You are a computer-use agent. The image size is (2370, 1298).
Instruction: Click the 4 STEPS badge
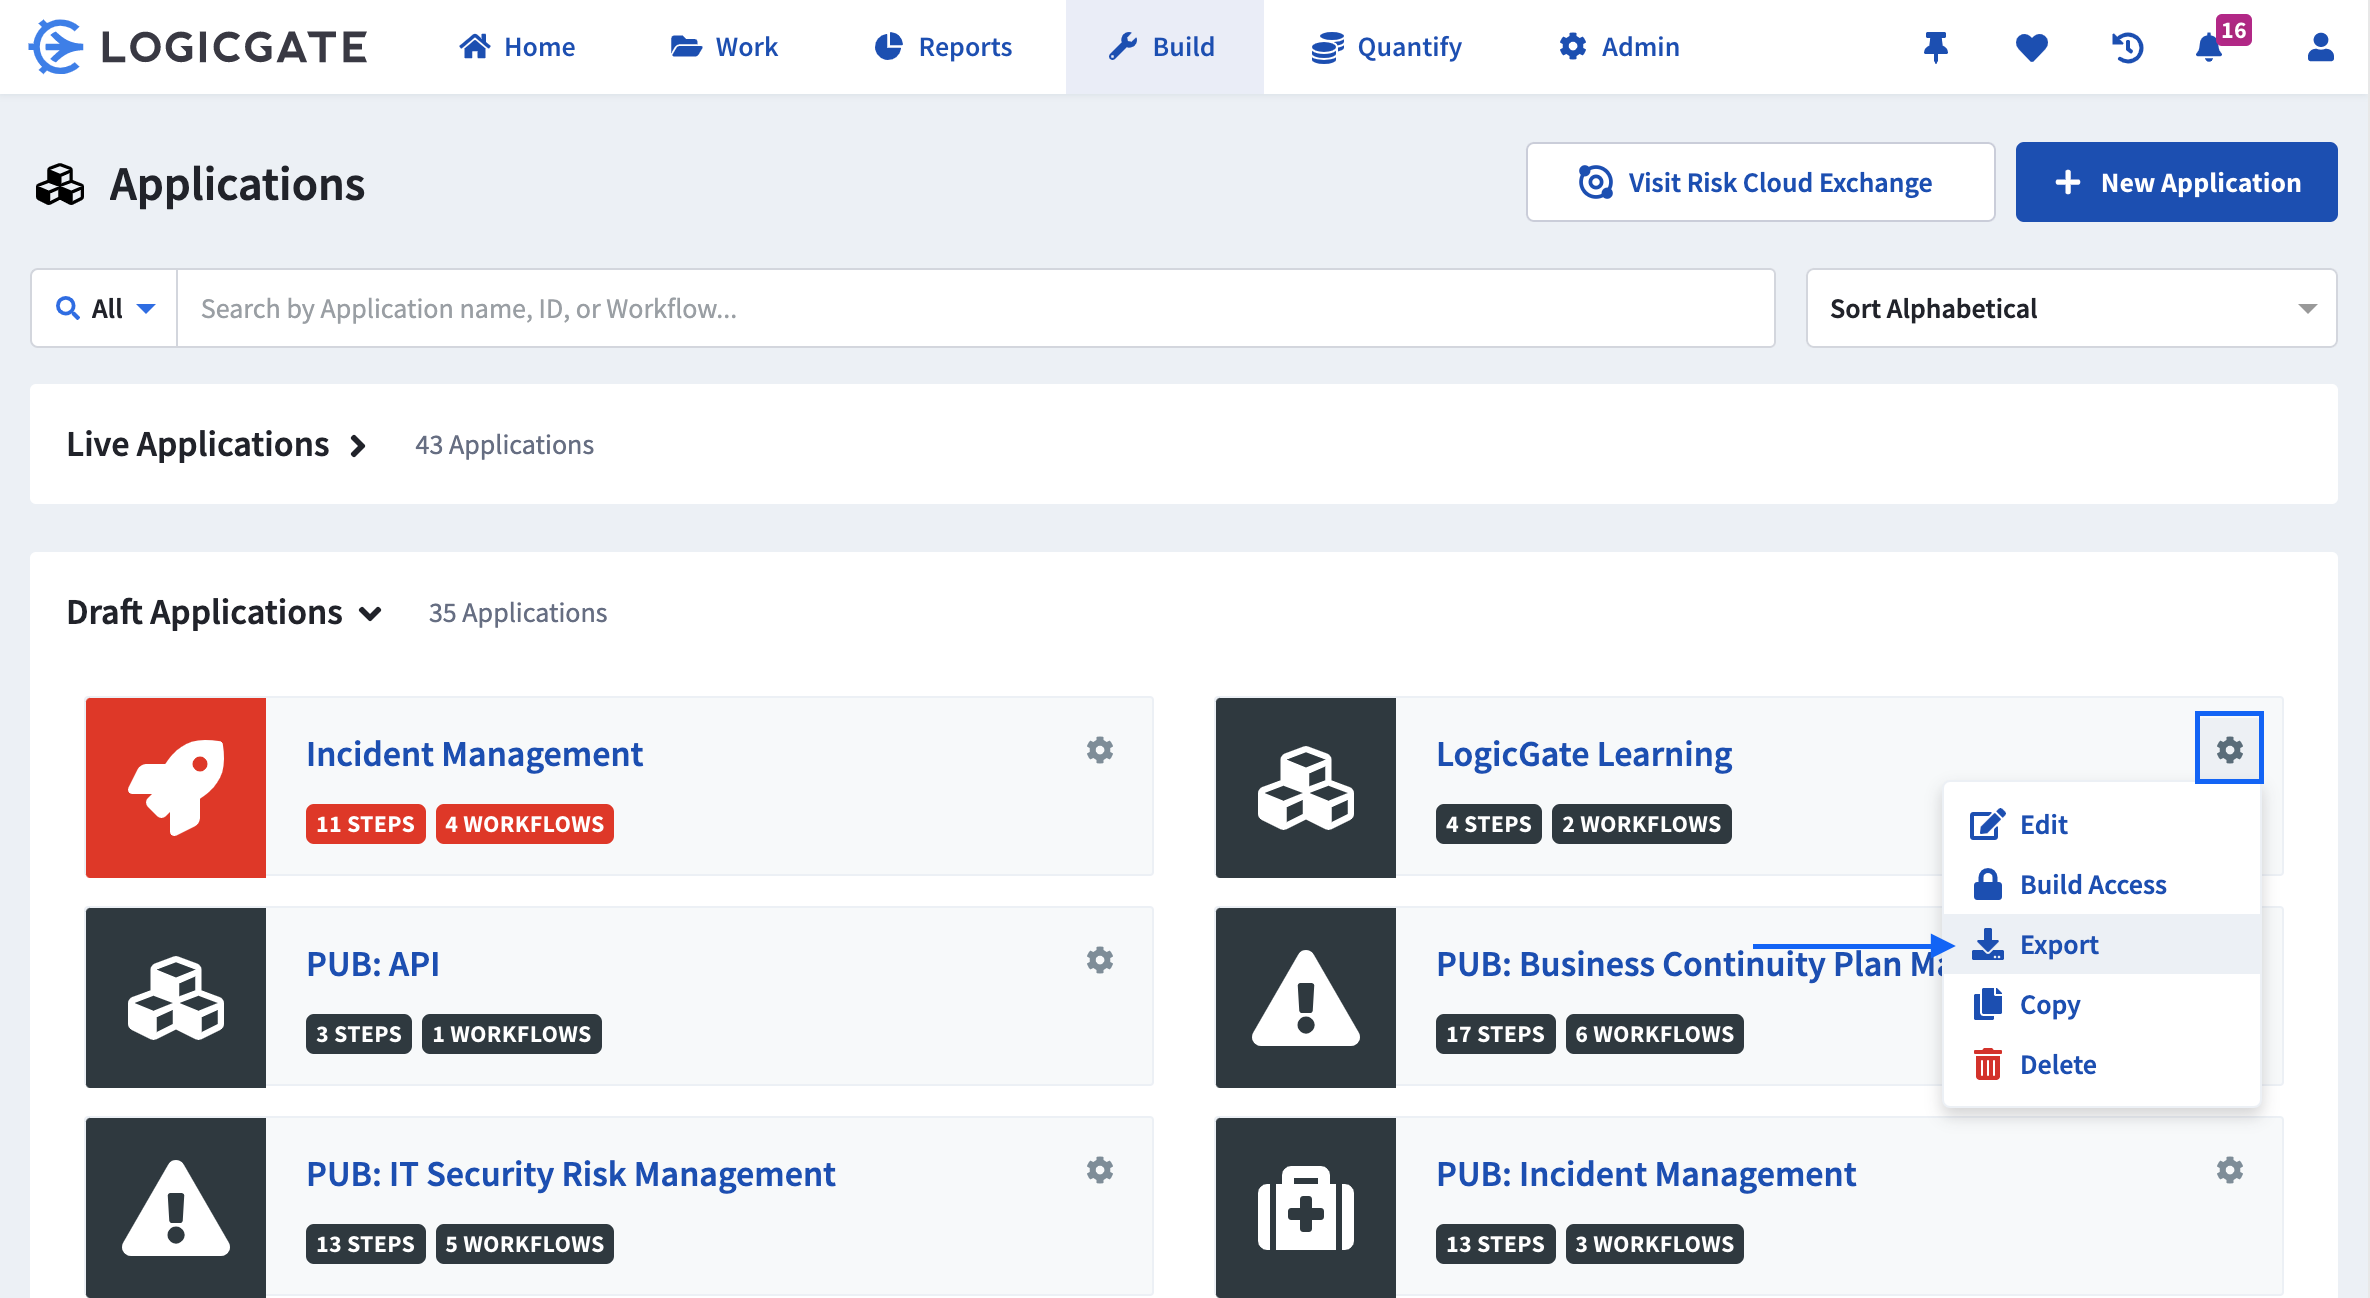pos(1488,824)
